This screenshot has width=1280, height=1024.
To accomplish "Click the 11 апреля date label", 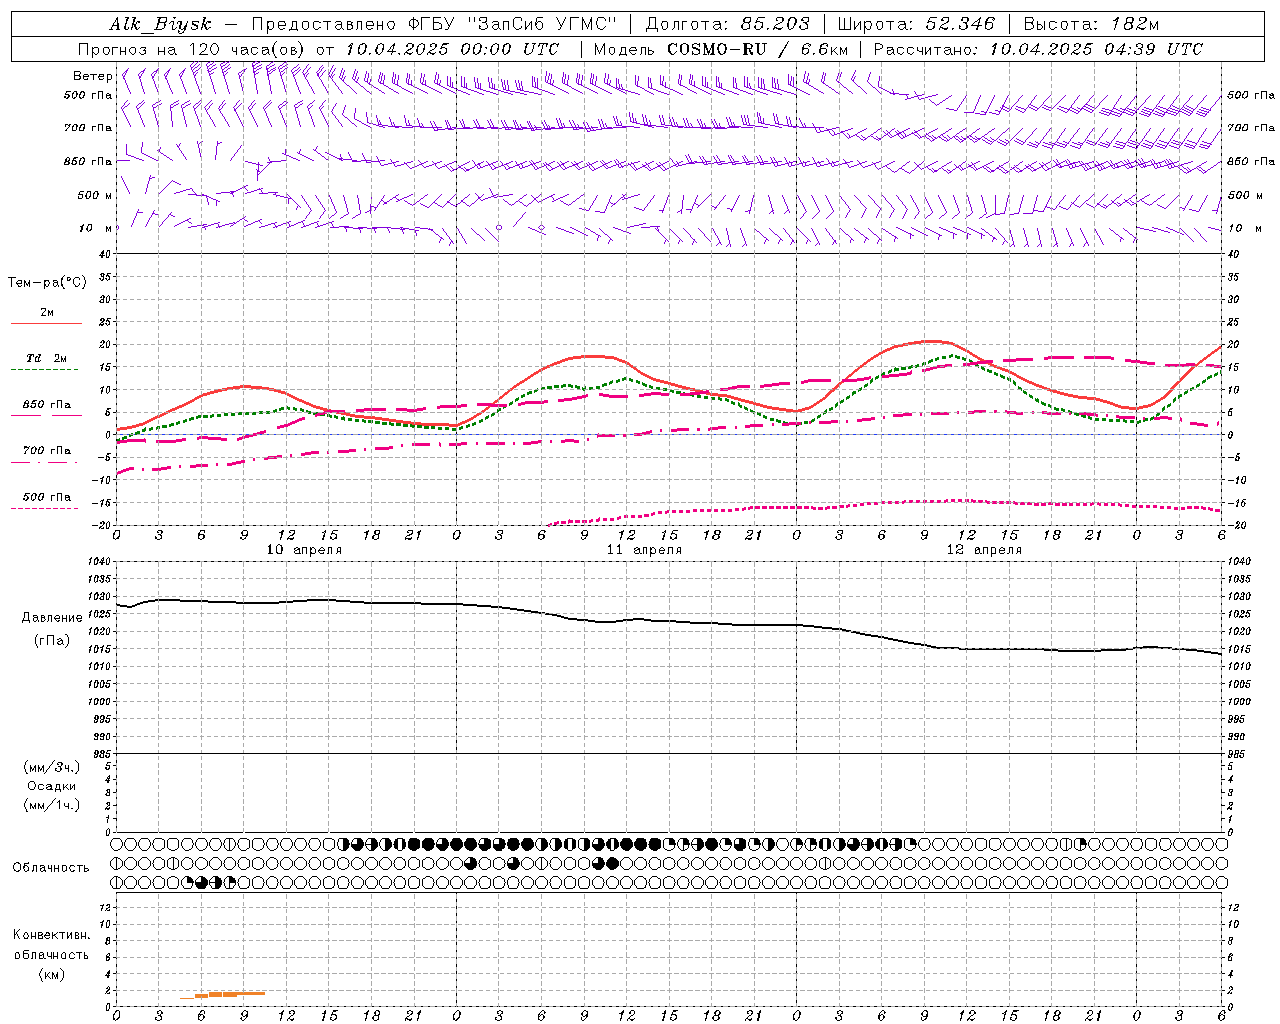I will (x=644, y=550).
